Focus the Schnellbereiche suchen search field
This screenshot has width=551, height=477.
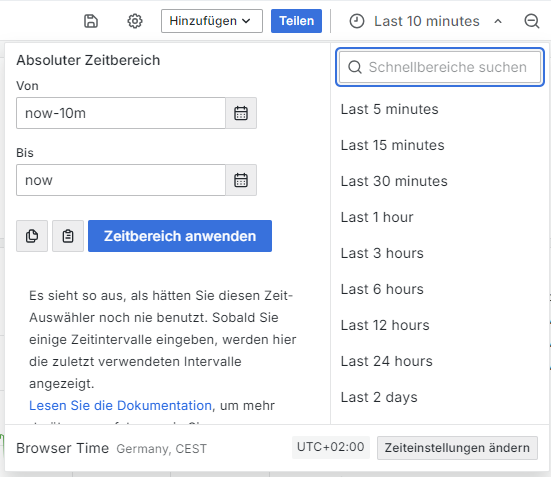440,67
